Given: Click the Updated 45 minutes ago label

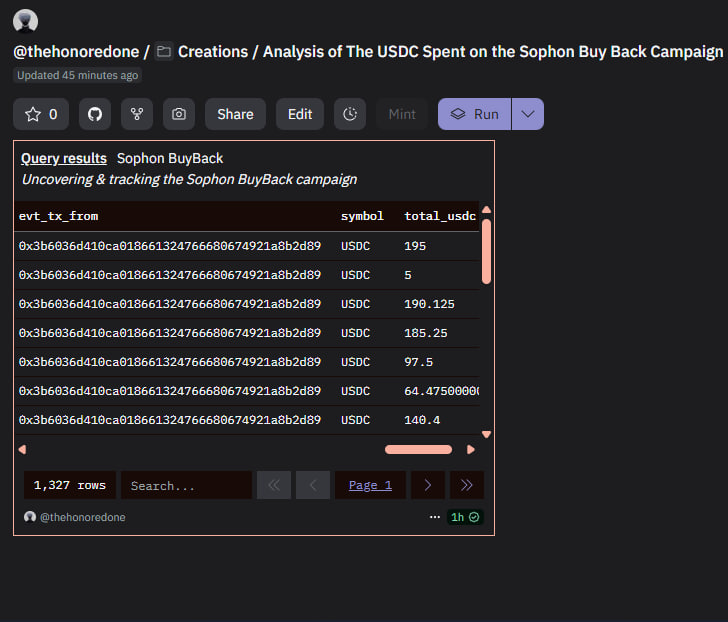Looking at the screenshot, I should (78, 75).
